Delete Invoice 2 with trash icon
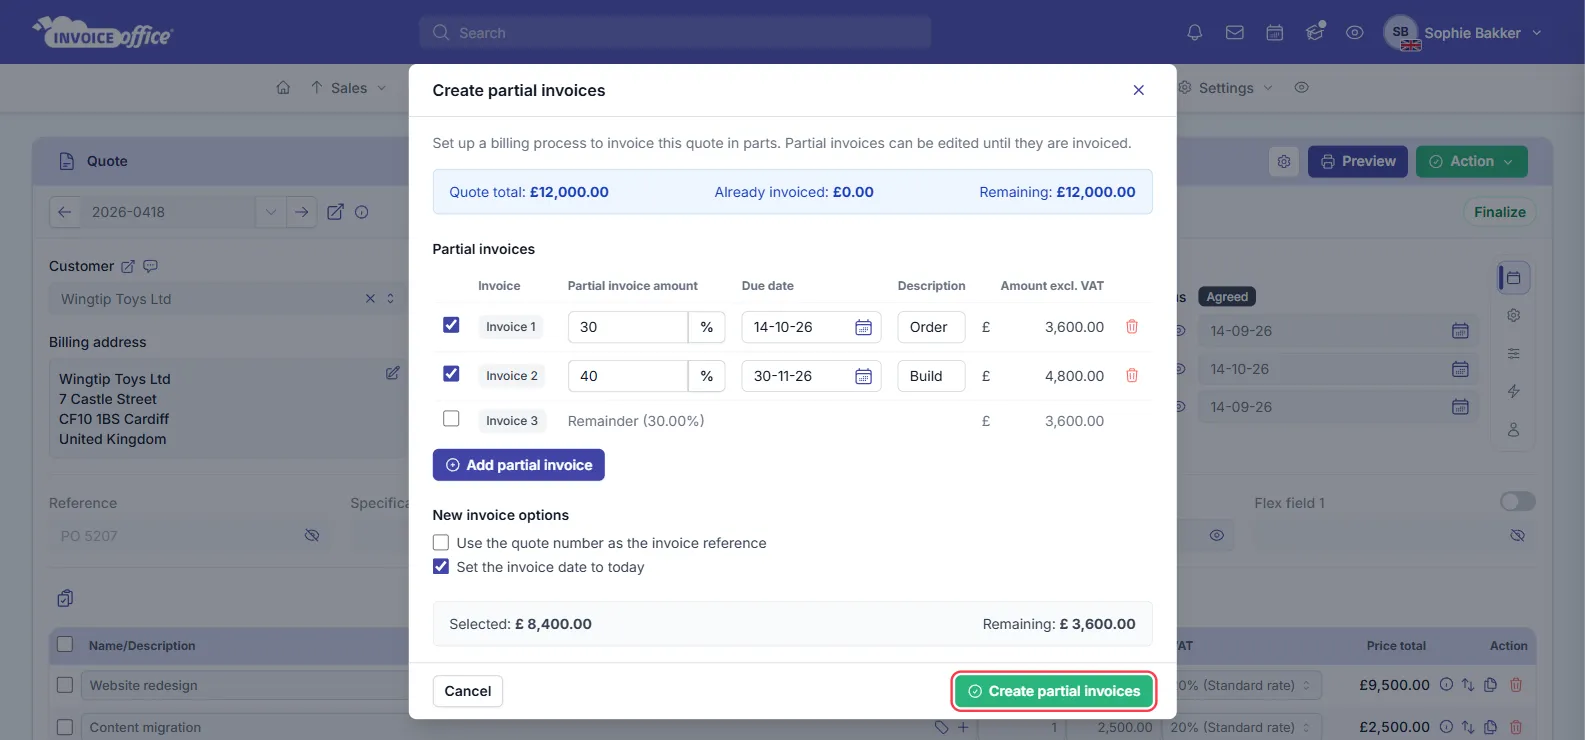The width and height of the screenshot is (1585, 740). point(1132,376)
